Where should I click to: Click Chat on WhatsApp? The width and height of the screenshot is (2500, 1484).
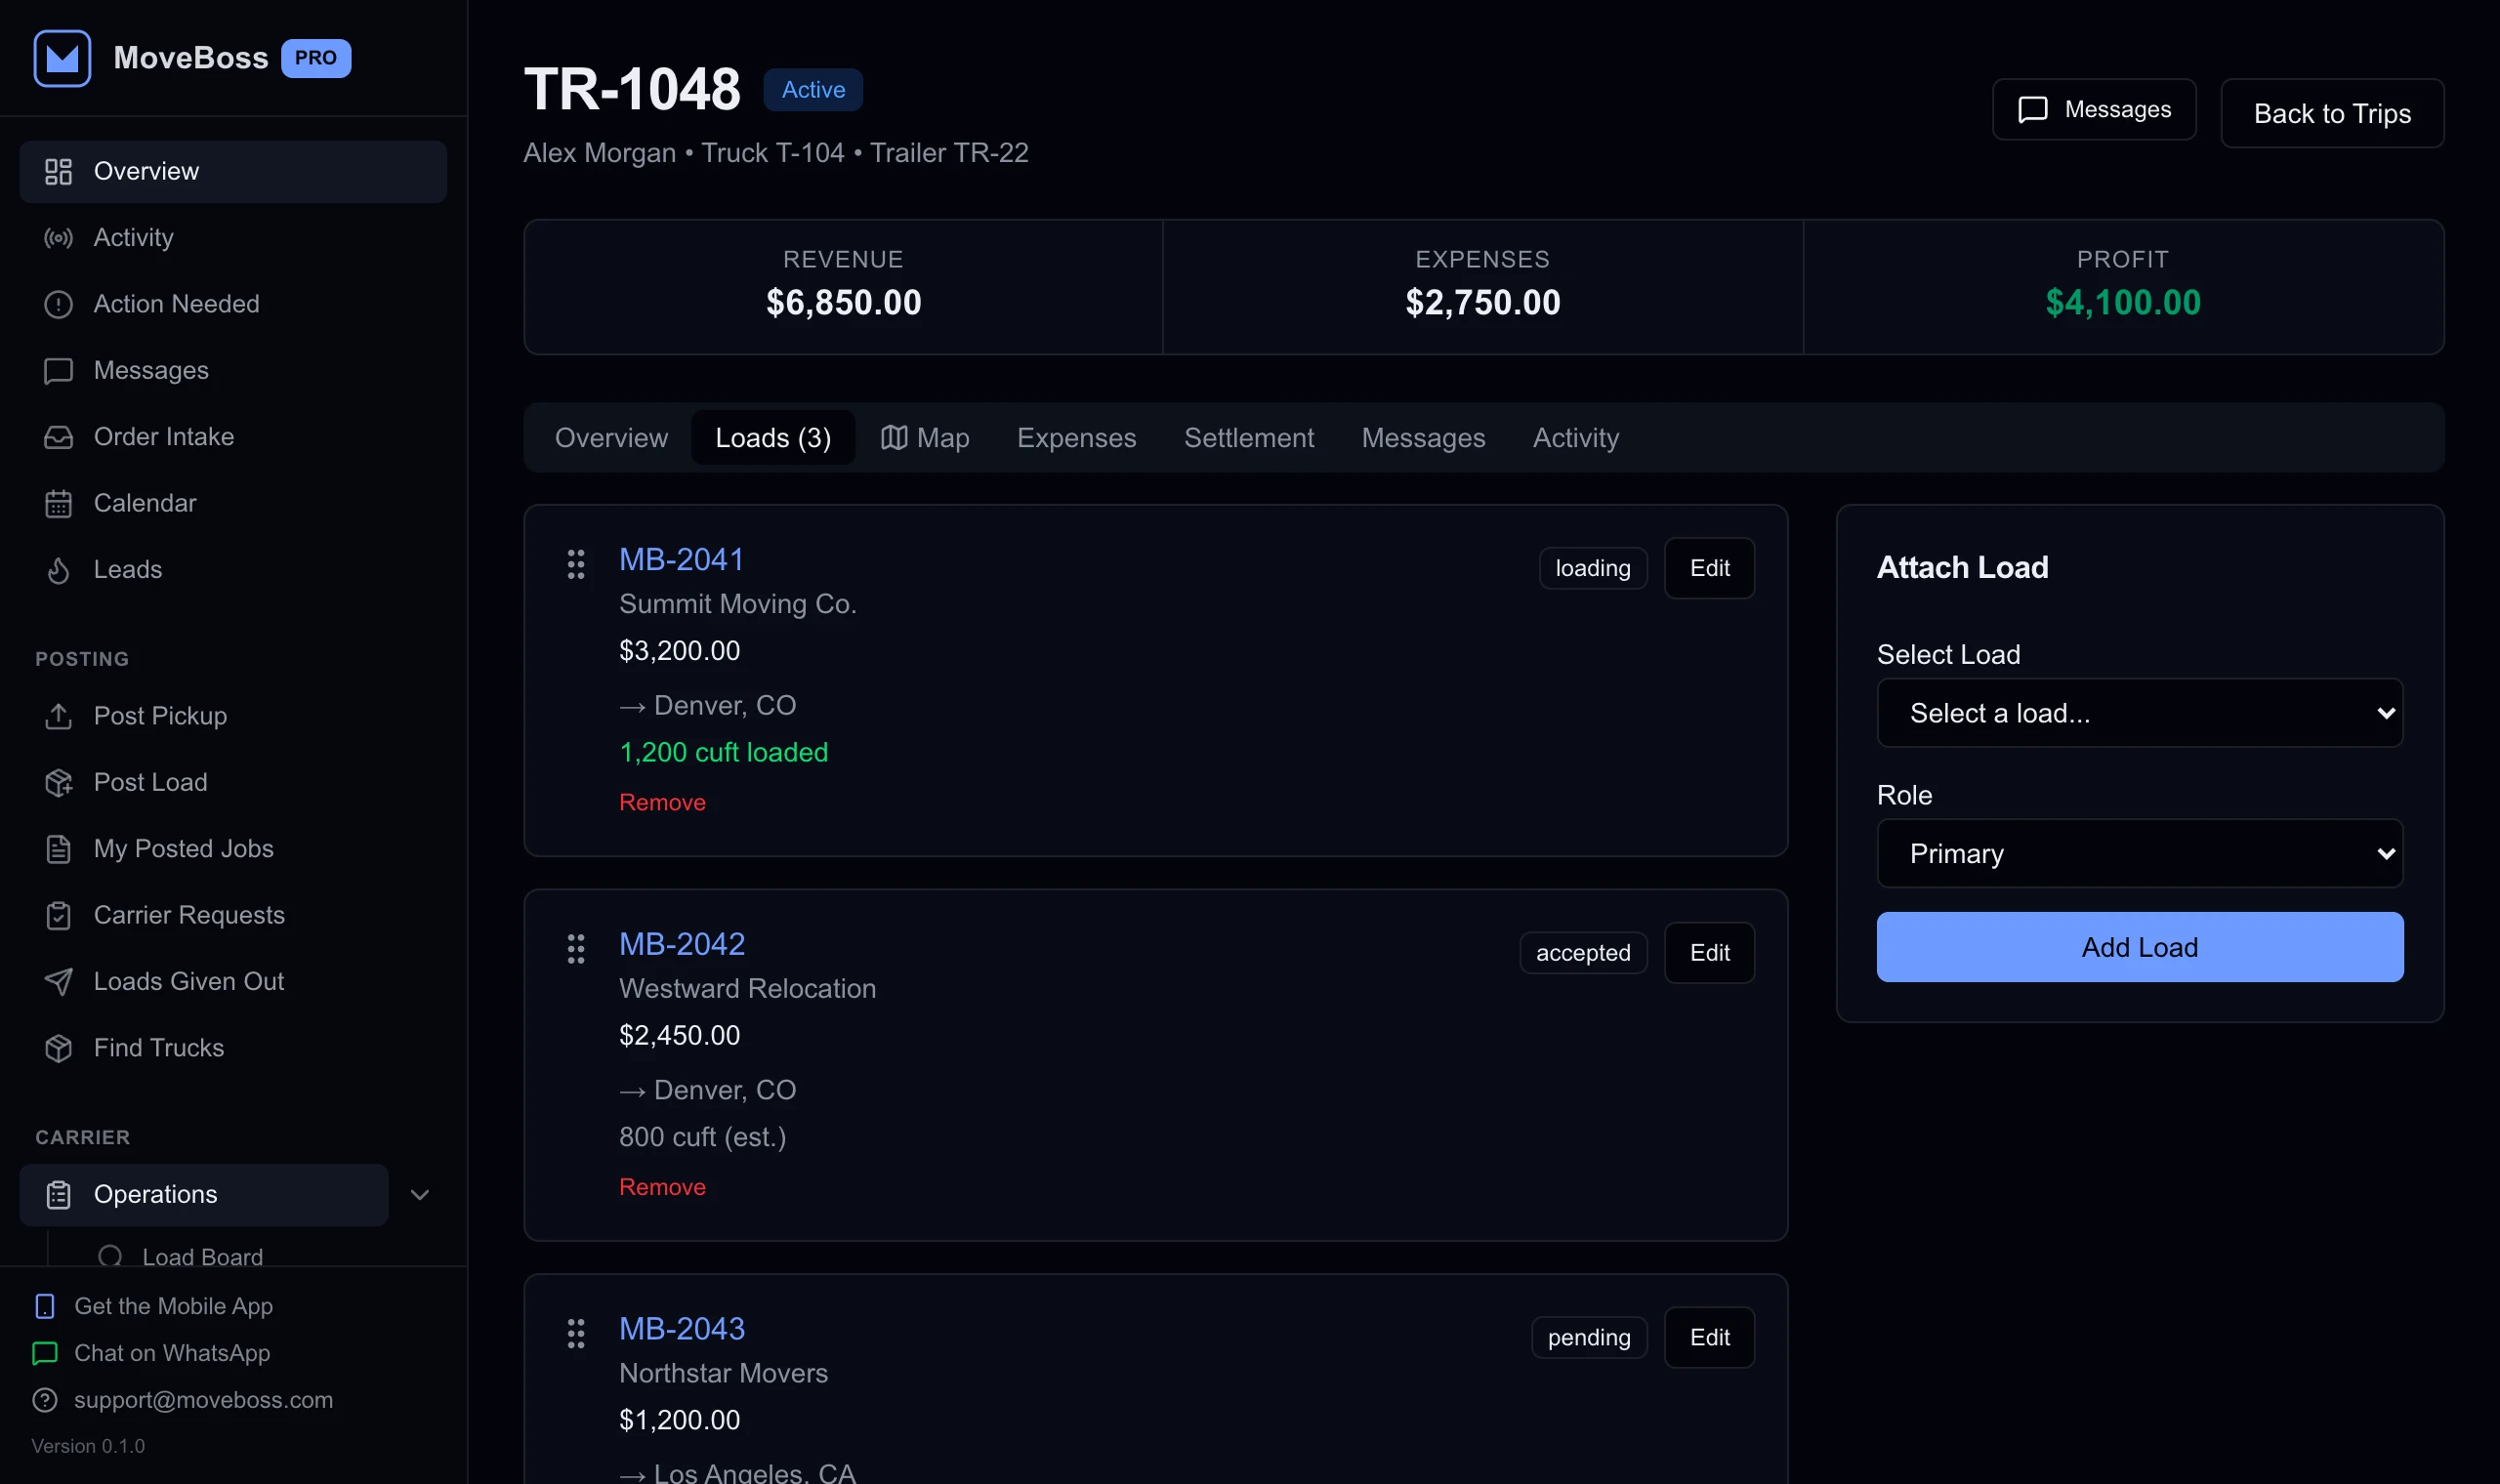(x=152, y=1353)
